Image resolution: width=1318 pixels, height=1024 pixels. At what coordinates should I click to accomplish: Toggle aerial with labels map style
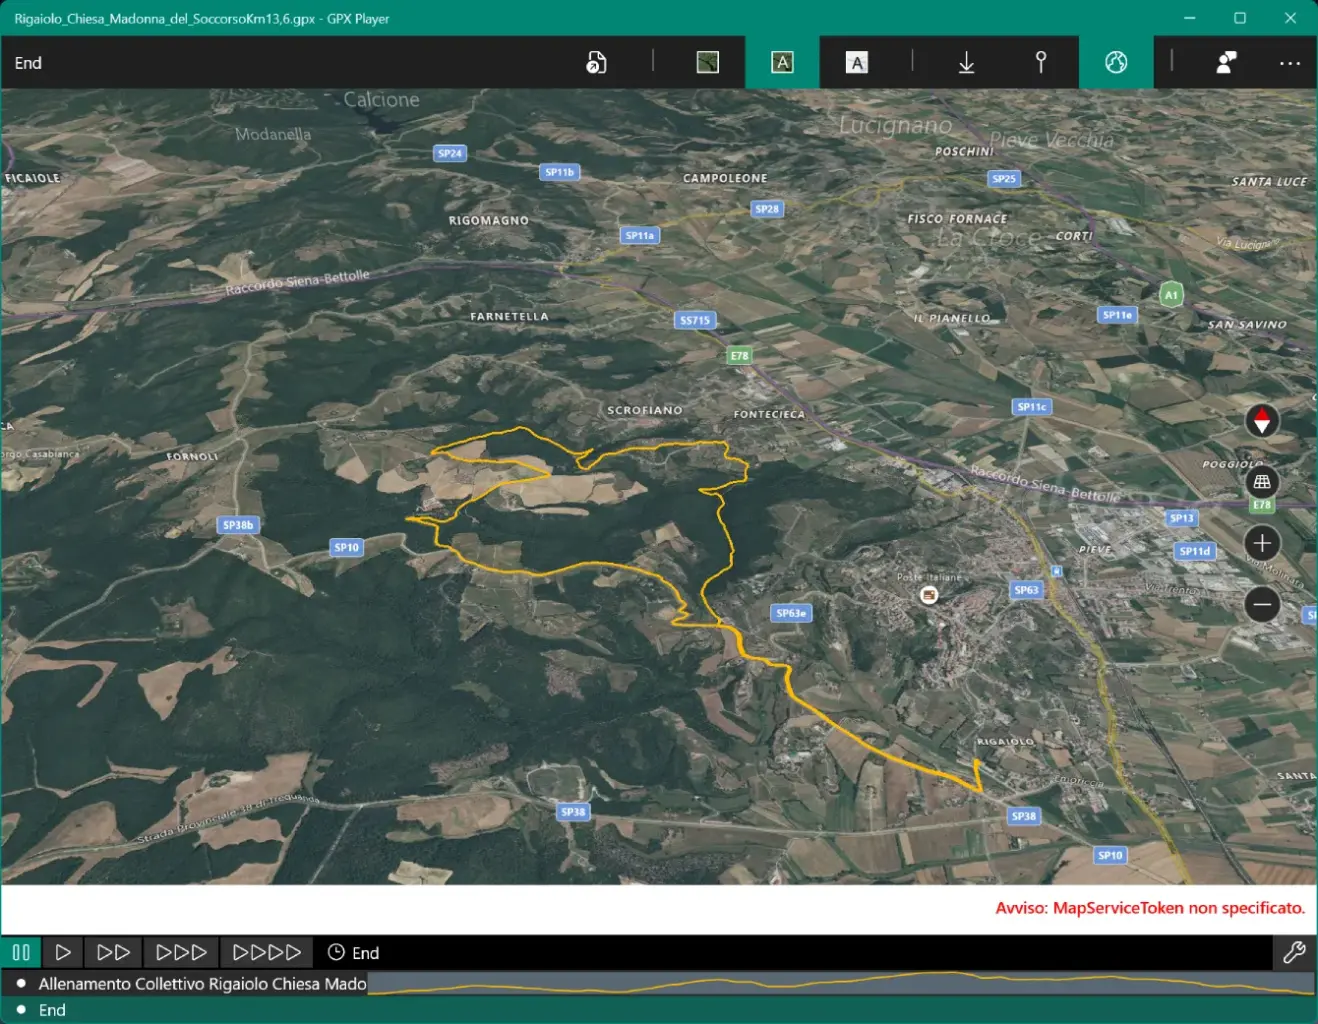point(782,63)
